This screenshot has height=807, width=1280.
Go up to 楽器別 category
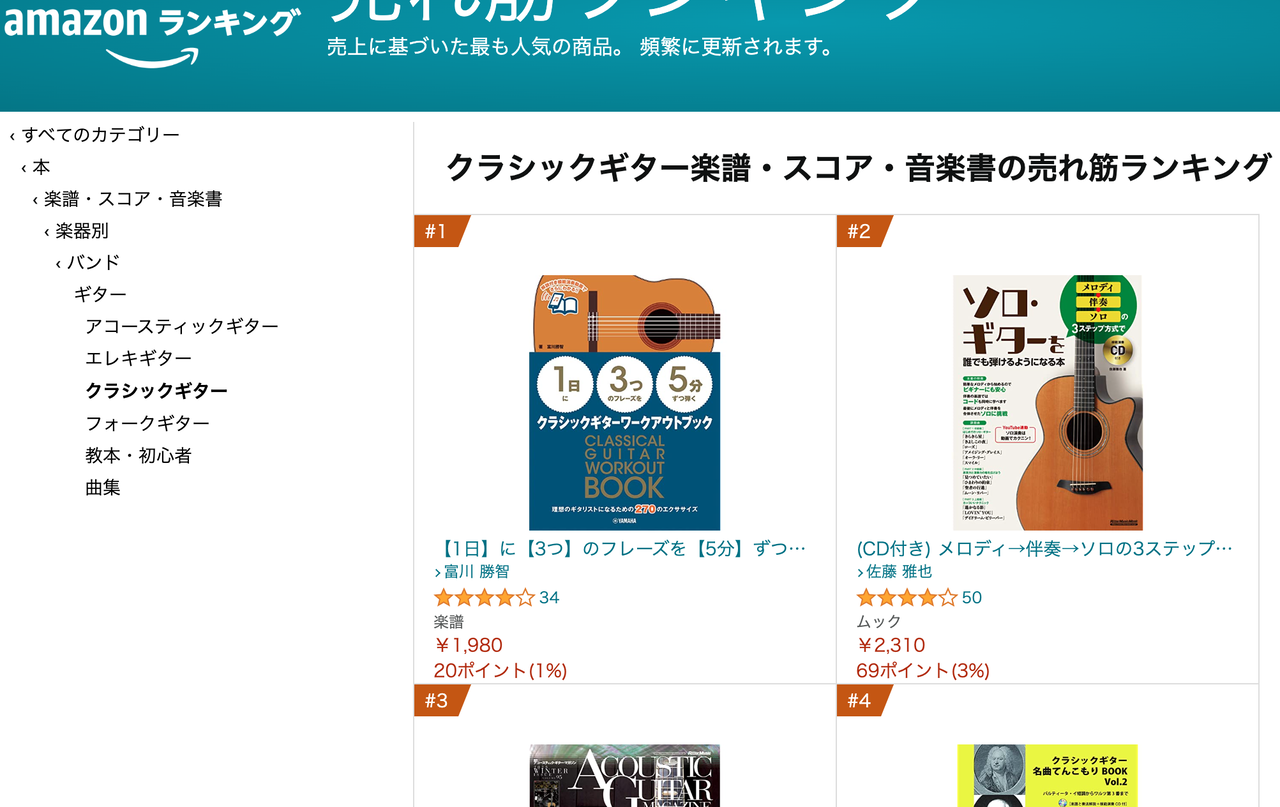pyautogui.click(x=76, y=231)
